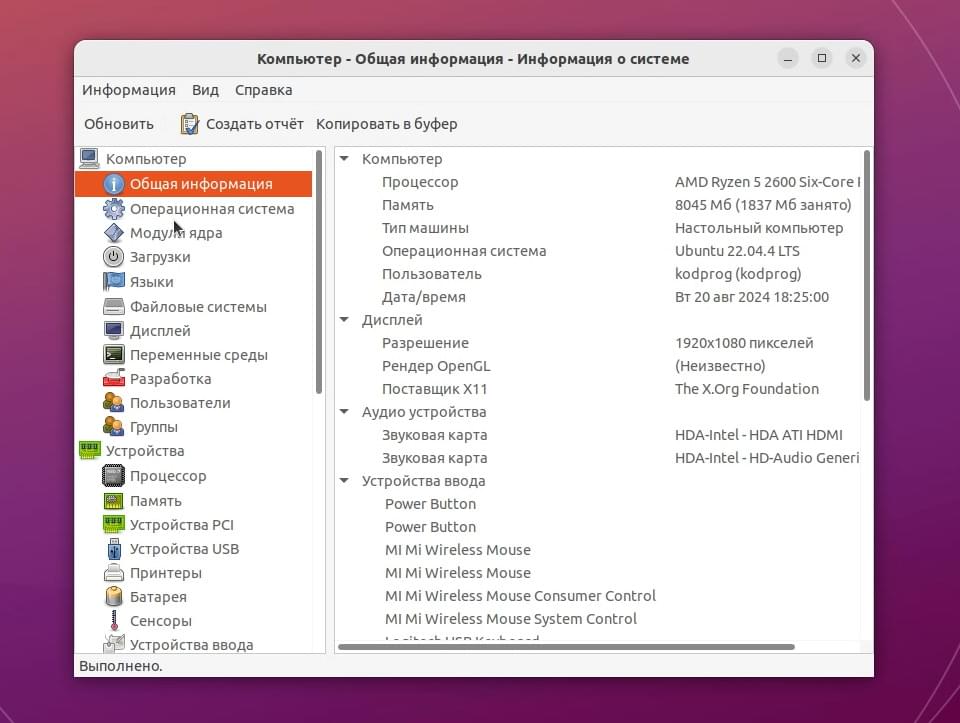The width and height of the screenshot is (960, 723).
Task: Select the Сенсоры entry in sidebar
Action: [x=161, y=620]
